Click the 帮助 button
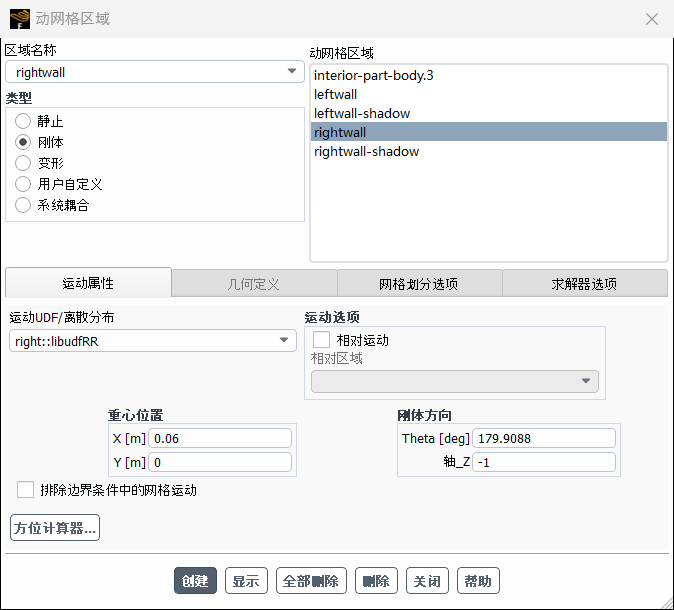Image resolution: width=674 pixels, height=610 pixels. pyautogui.click(x=478, y=581)
